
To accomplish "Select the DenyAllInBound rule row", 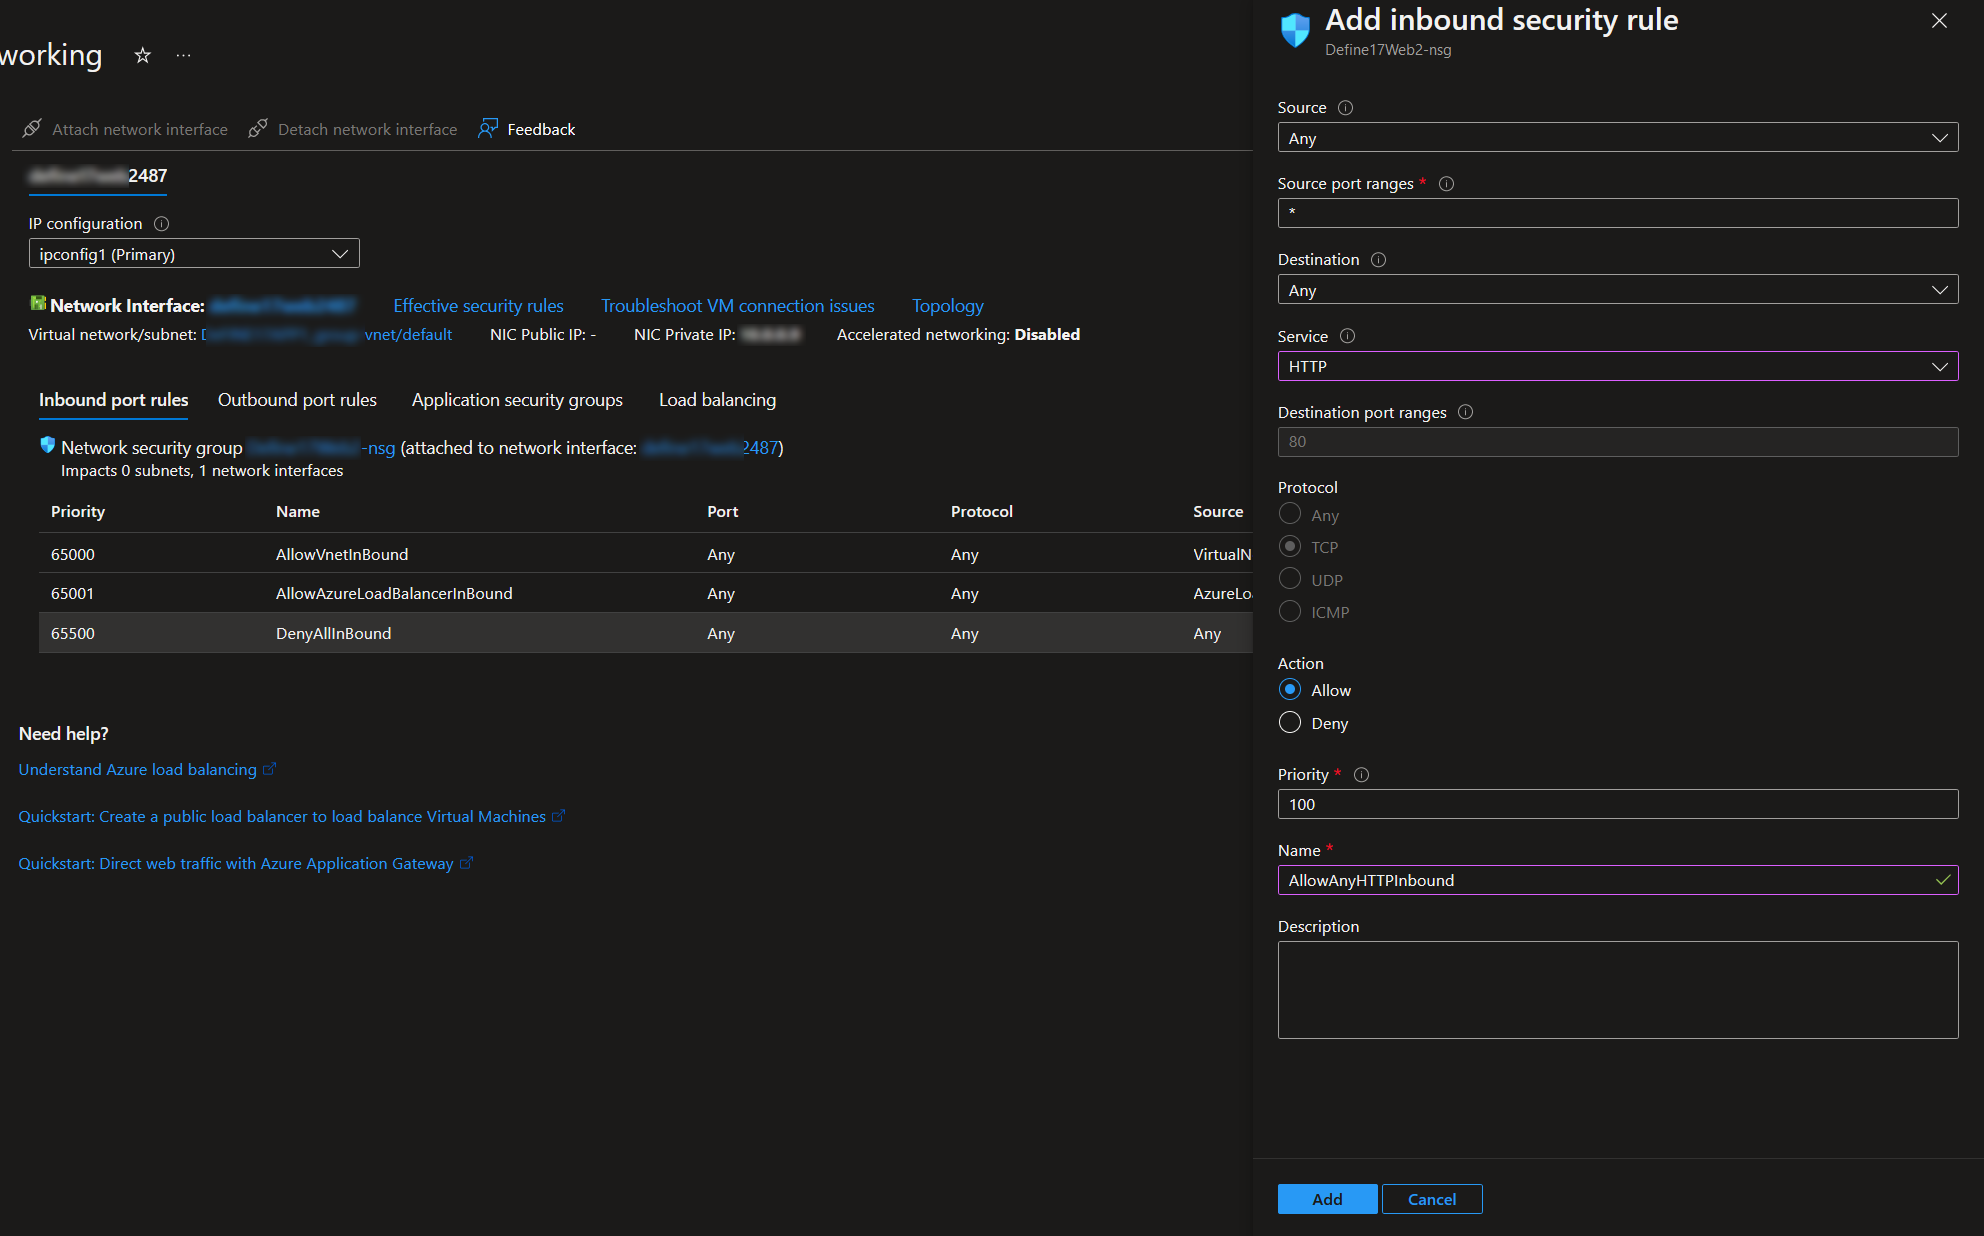I will point(645,633).
